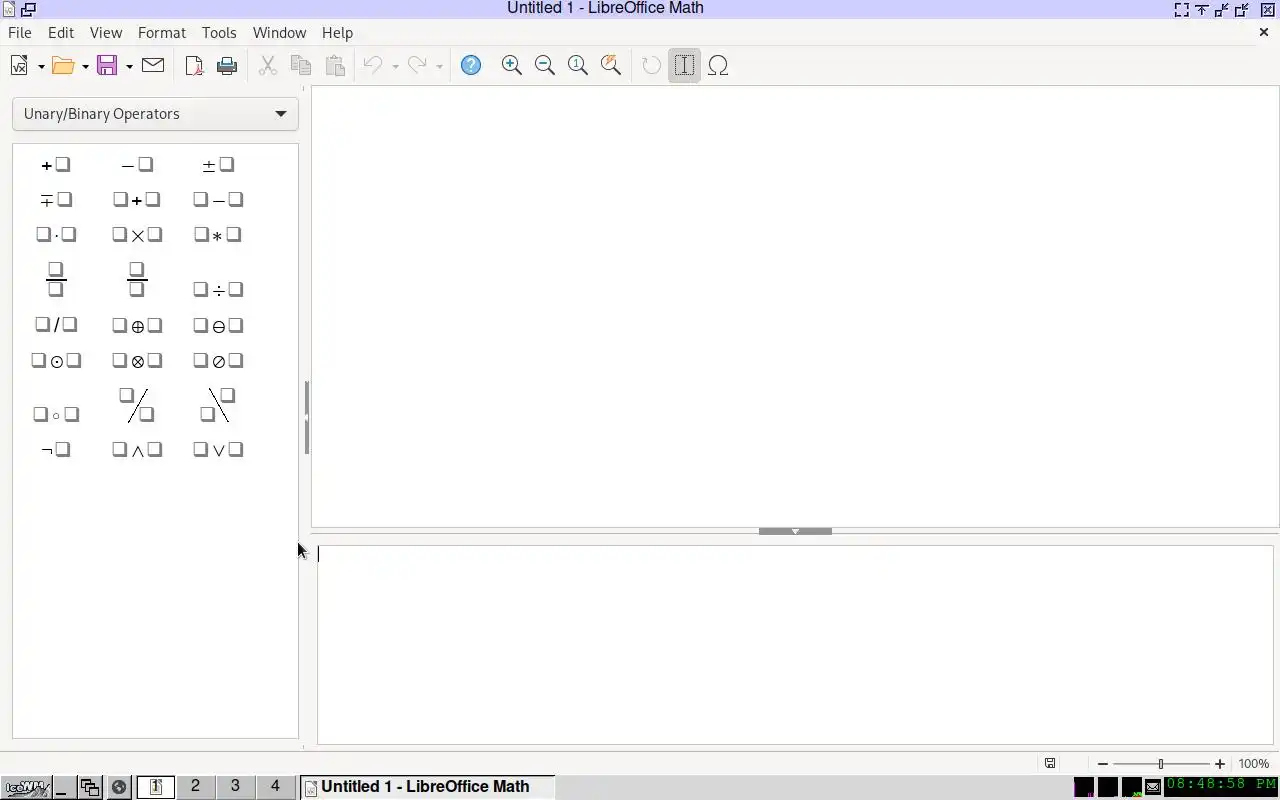The height and width of the screenshot is (800, 1280).
Task: Insert the widebslash backslash operator
Action: (x=218, y=405)
